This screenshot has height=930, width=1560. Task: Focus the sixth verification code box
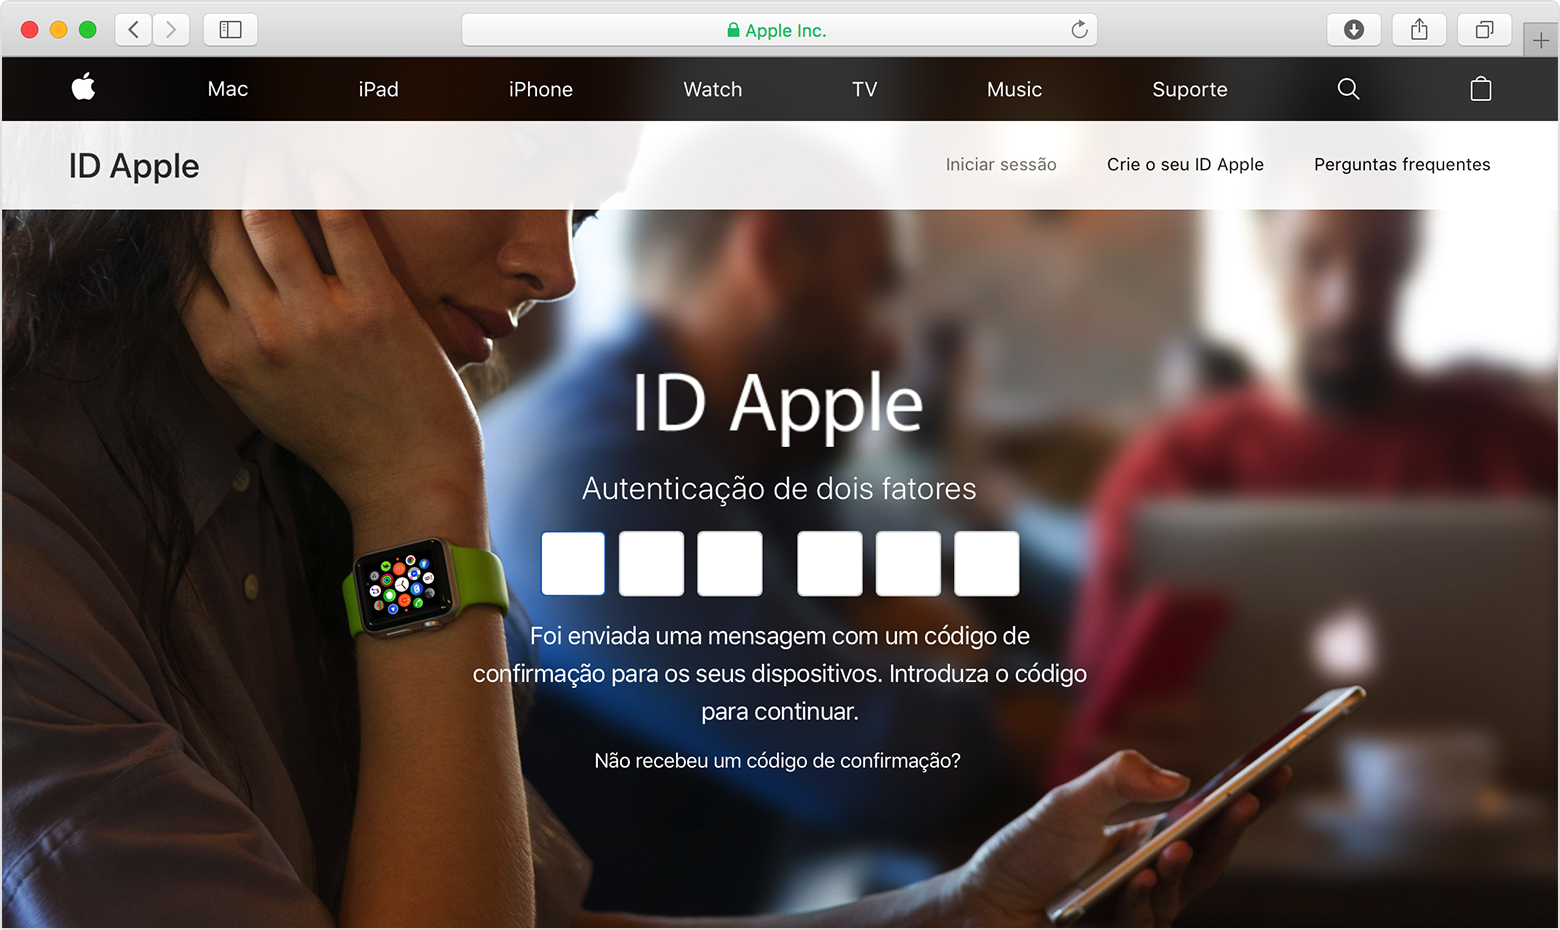[x=987, y=564]
